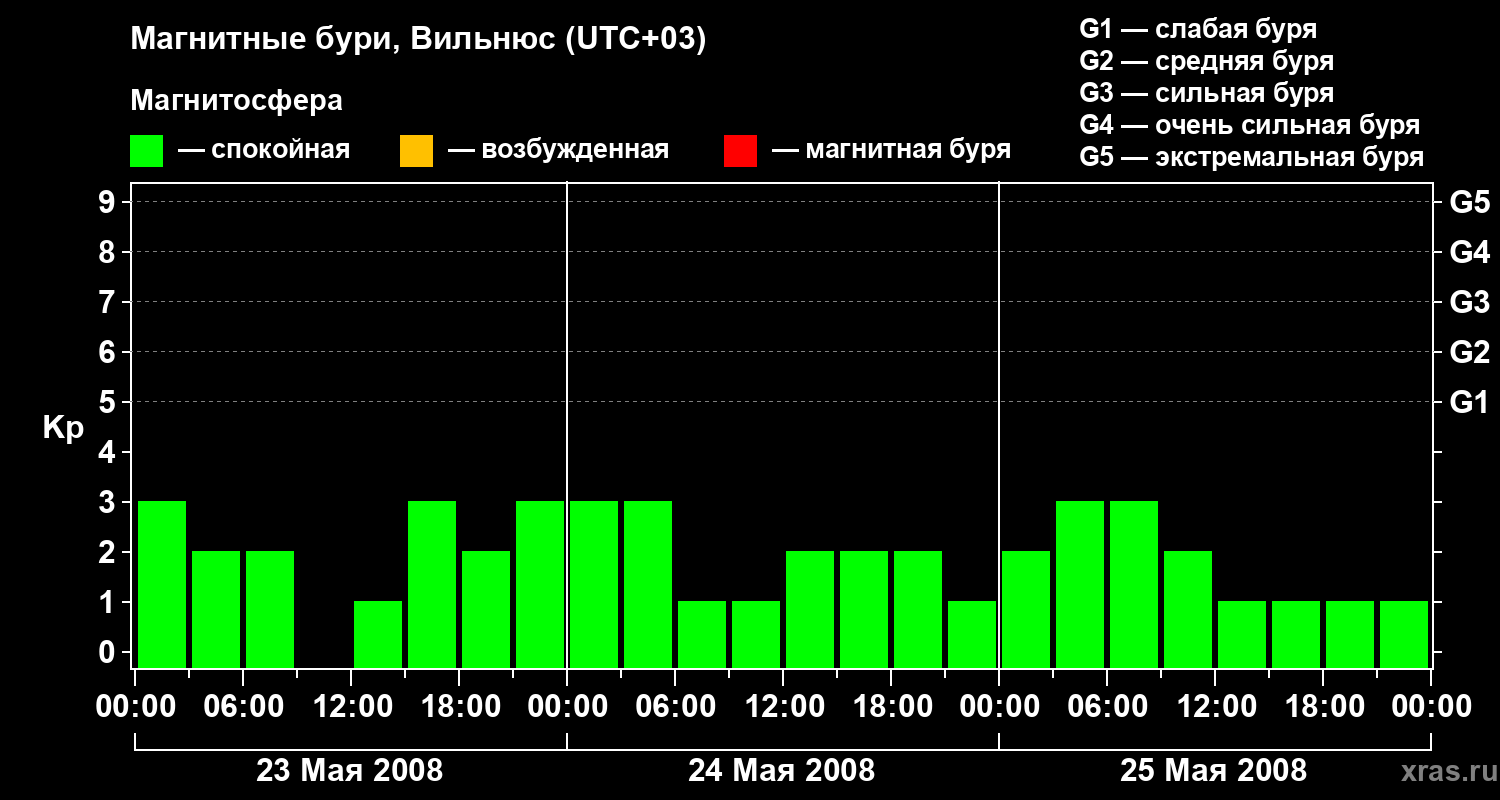
Task: Click the 23 May 18:00–21:00 Kp bar
Action: coord(486,609)
